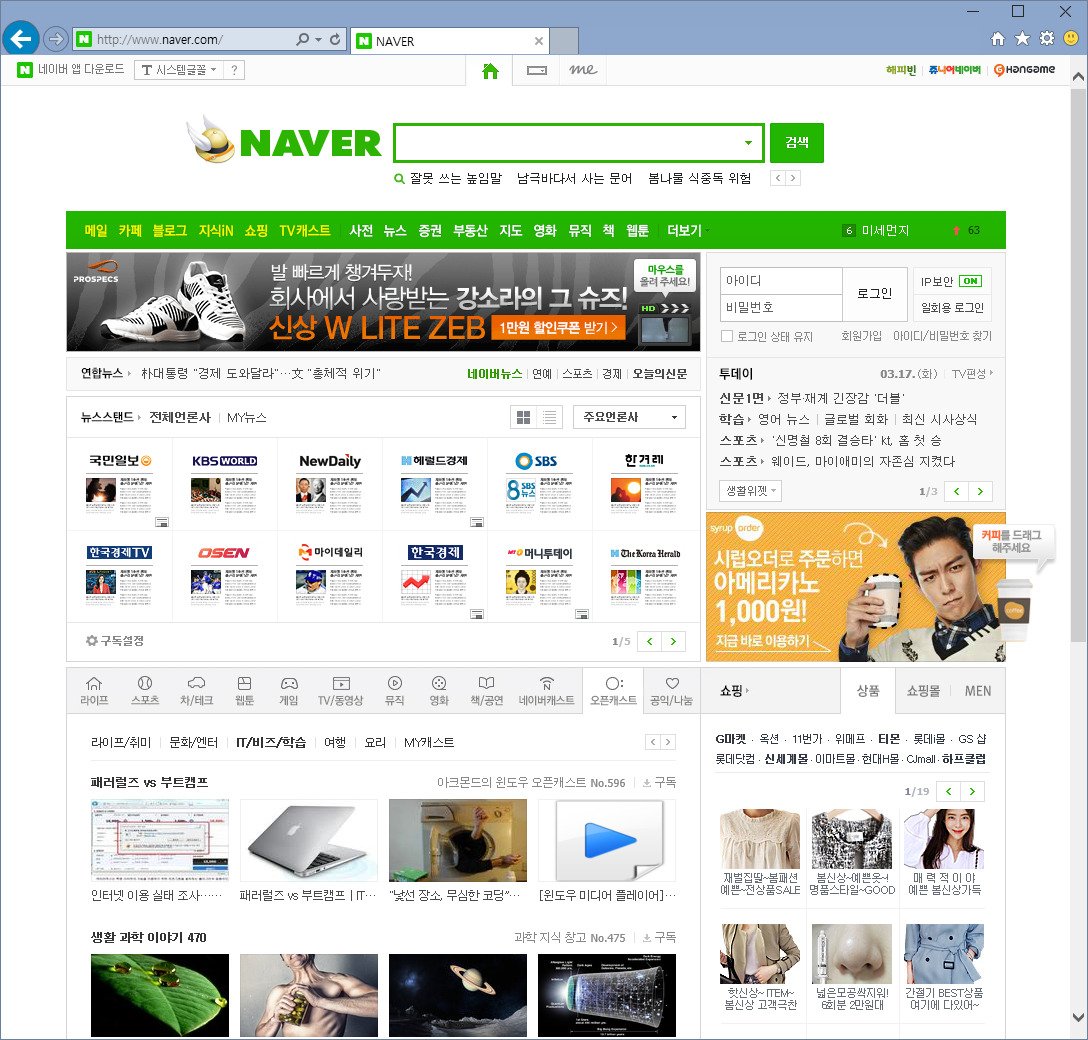
Task: Open the 생활위젯 dropdown
Action: click(751, 491)
